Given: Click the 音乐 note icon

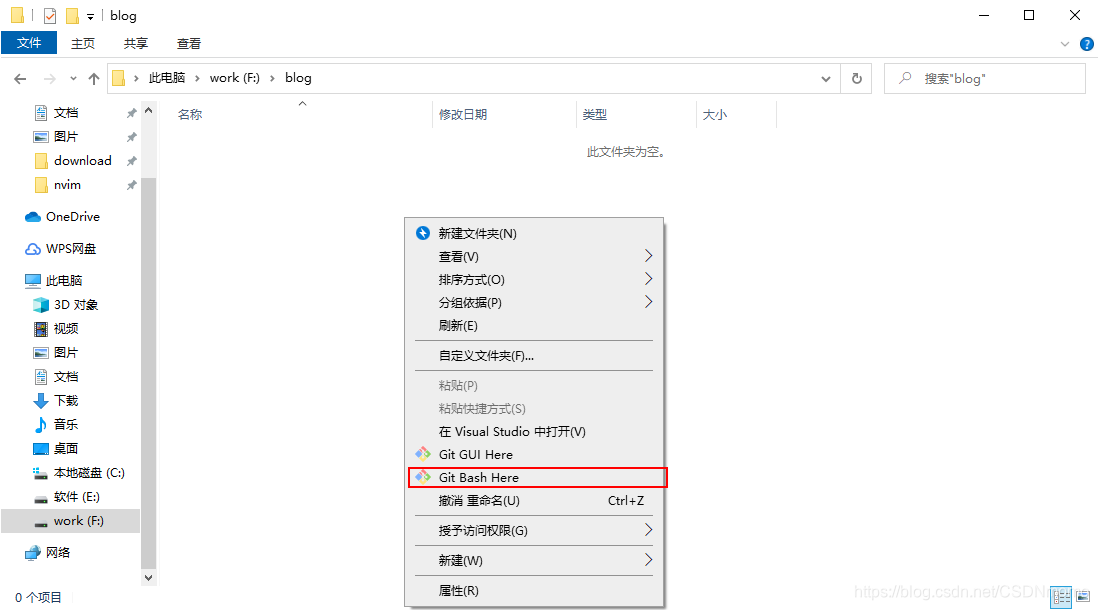Looking at the screenshot, I should [x=41, y=425].
